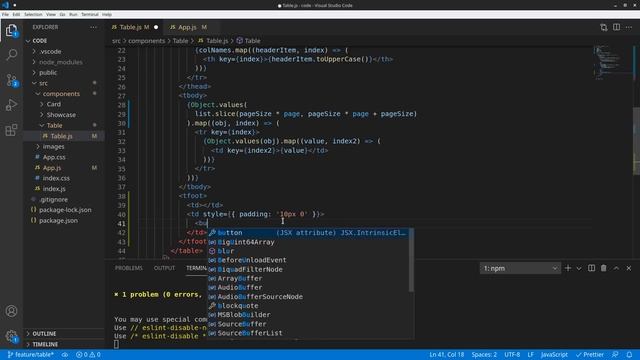This screenshot has width=640, height=360.
Task: Open the File menu
Action: [5, 14]
